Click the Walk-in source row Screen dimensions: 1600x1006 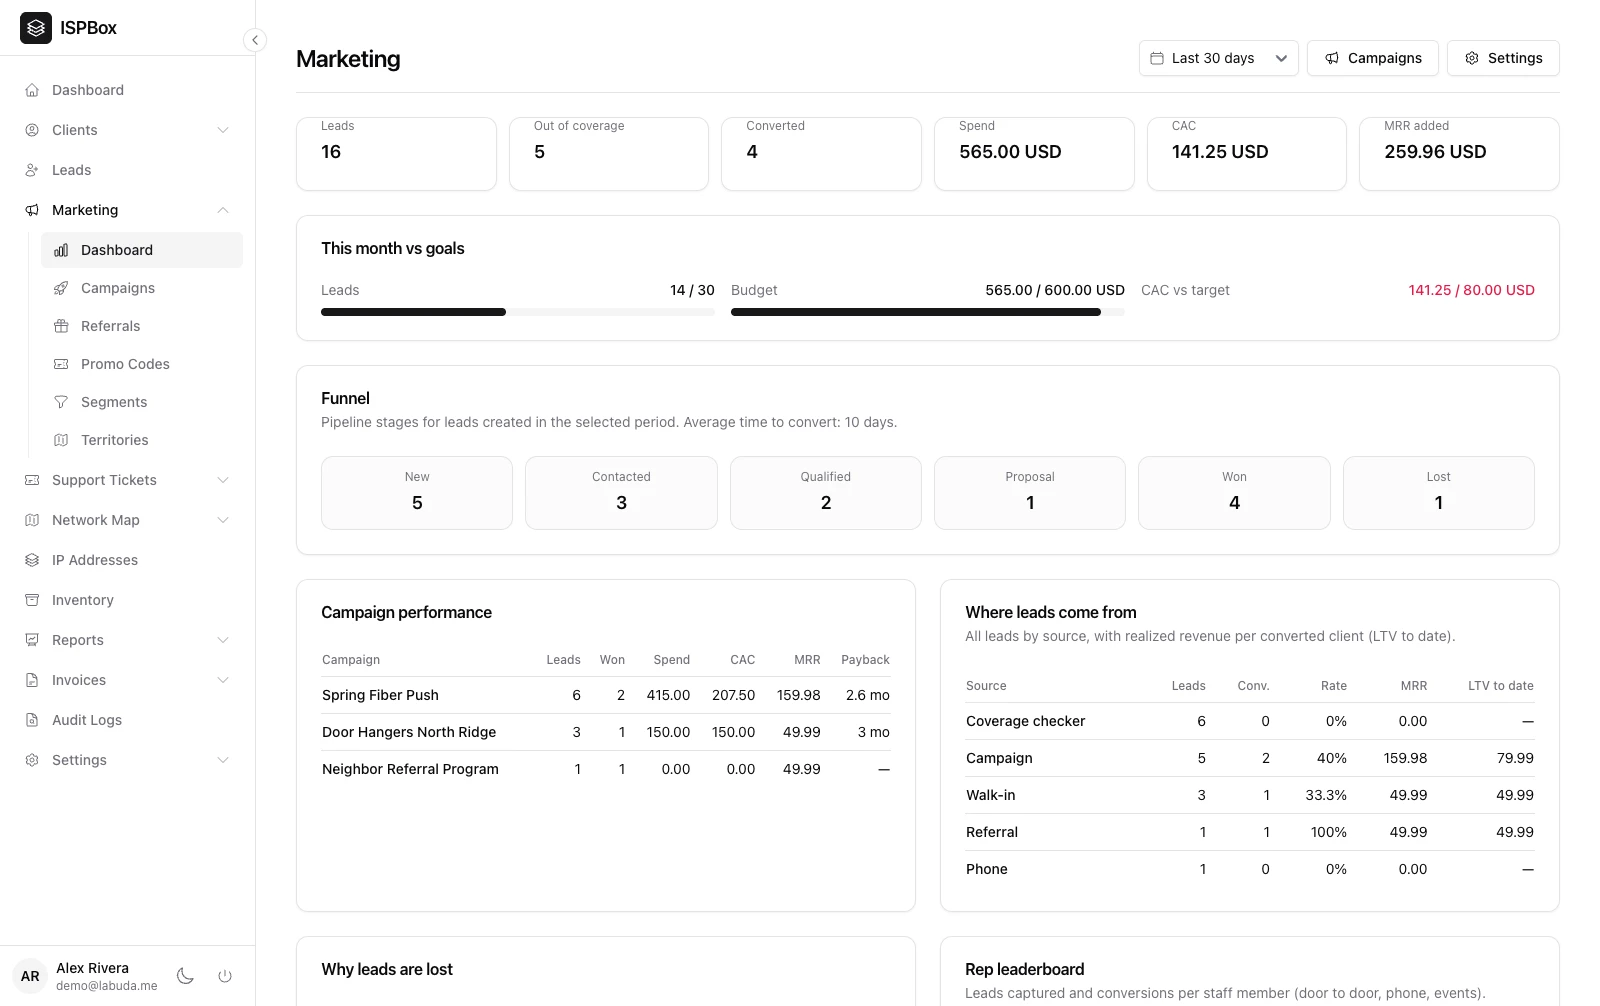pyautogui.click(x=1250, y=795)
